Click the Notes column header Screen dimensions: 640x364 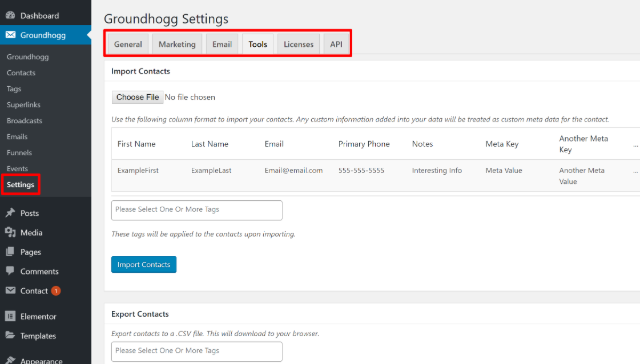422,144
